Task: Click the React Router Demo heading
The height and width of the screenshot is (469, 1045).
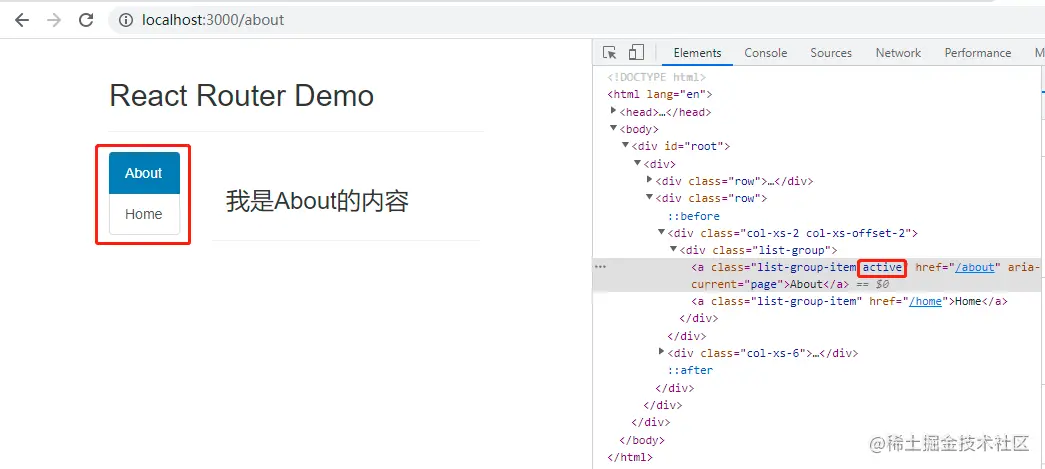Action: pyautogui.click(x=241, y=96)
